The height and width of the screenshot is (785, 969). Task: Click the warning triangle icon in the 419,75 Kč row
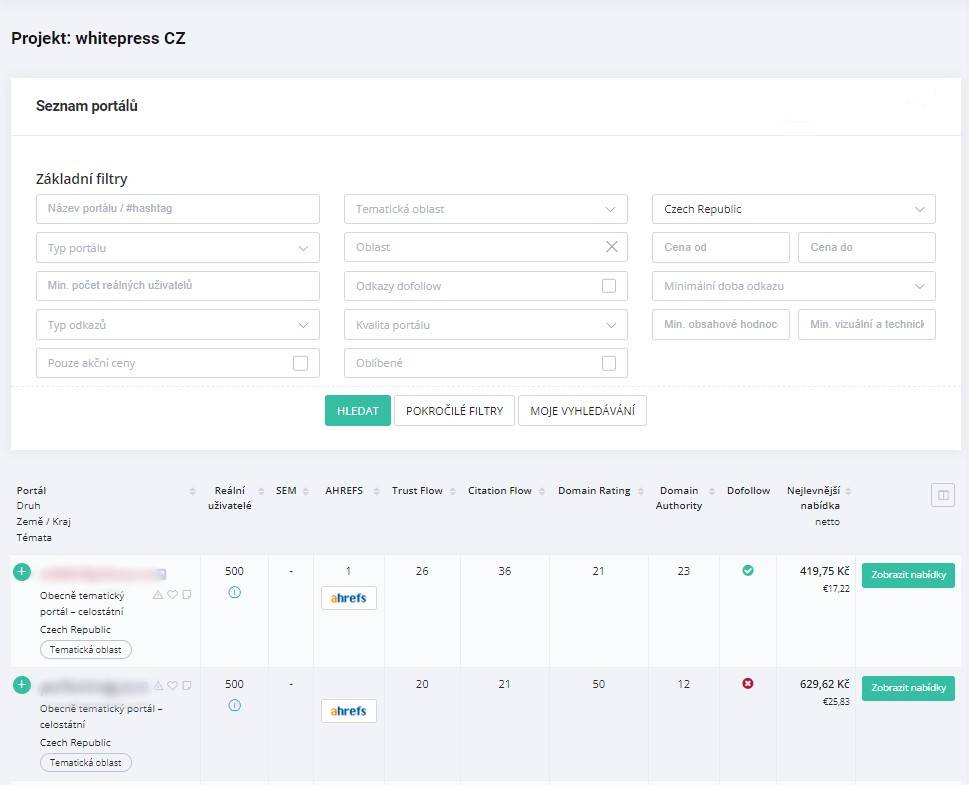158,595
